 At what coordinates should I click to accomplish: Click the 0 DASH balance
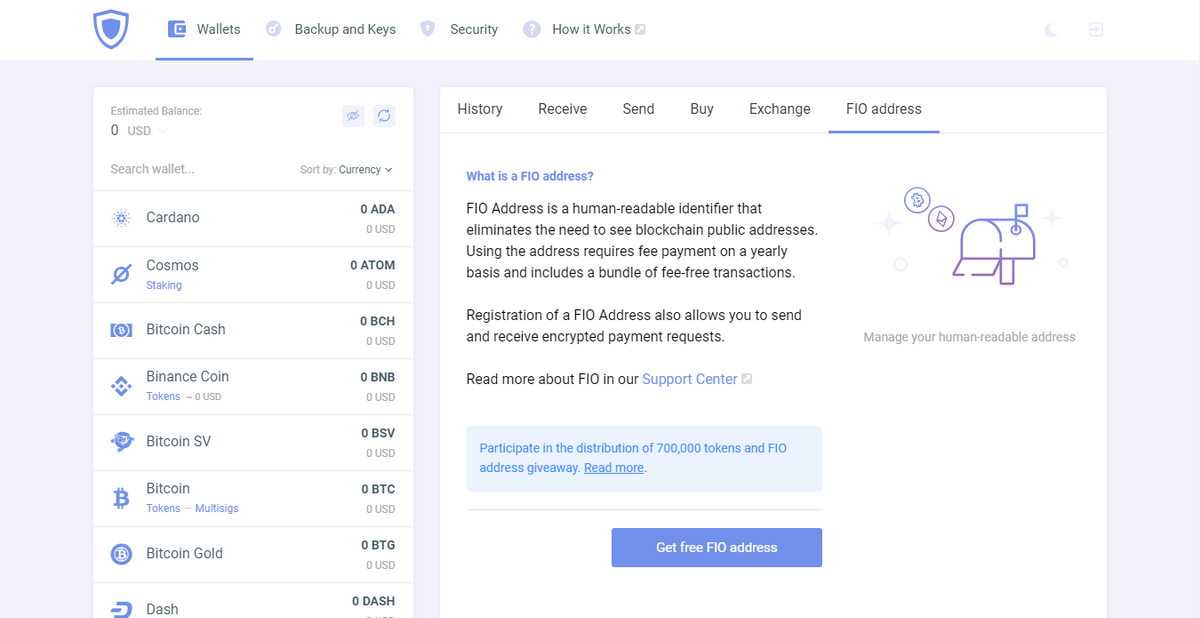click(x=373, y=601)
